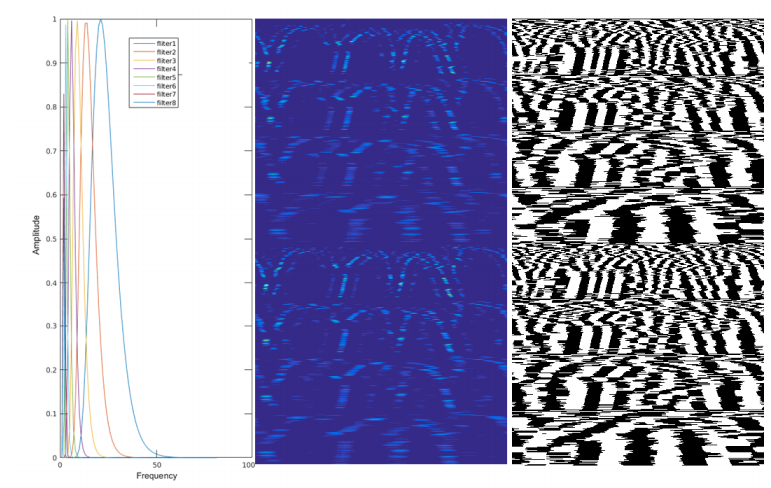Image resolution: width=771 pixels, height=488 pixels.
Task: Click the 100 tick on the frequency axis
Action: pos(247,465)
